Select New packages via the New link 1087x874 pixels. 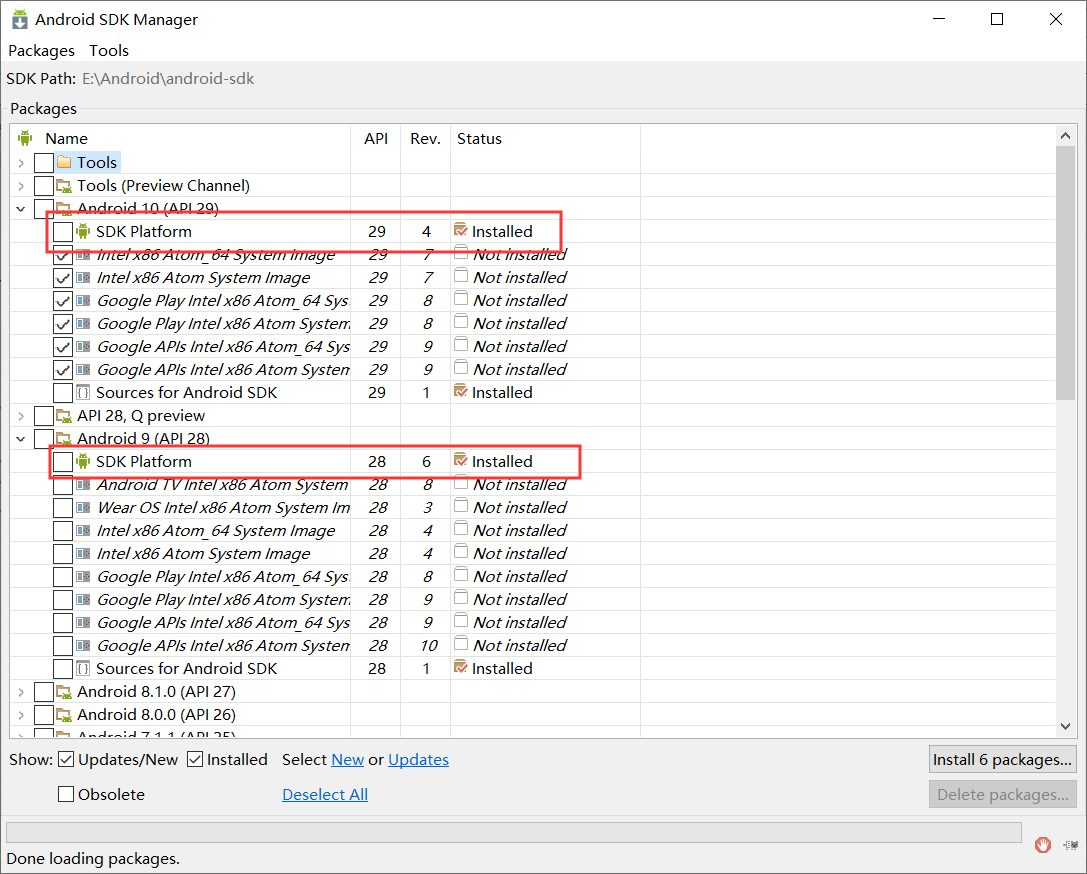pyautogui.click(x=347, y=760)
